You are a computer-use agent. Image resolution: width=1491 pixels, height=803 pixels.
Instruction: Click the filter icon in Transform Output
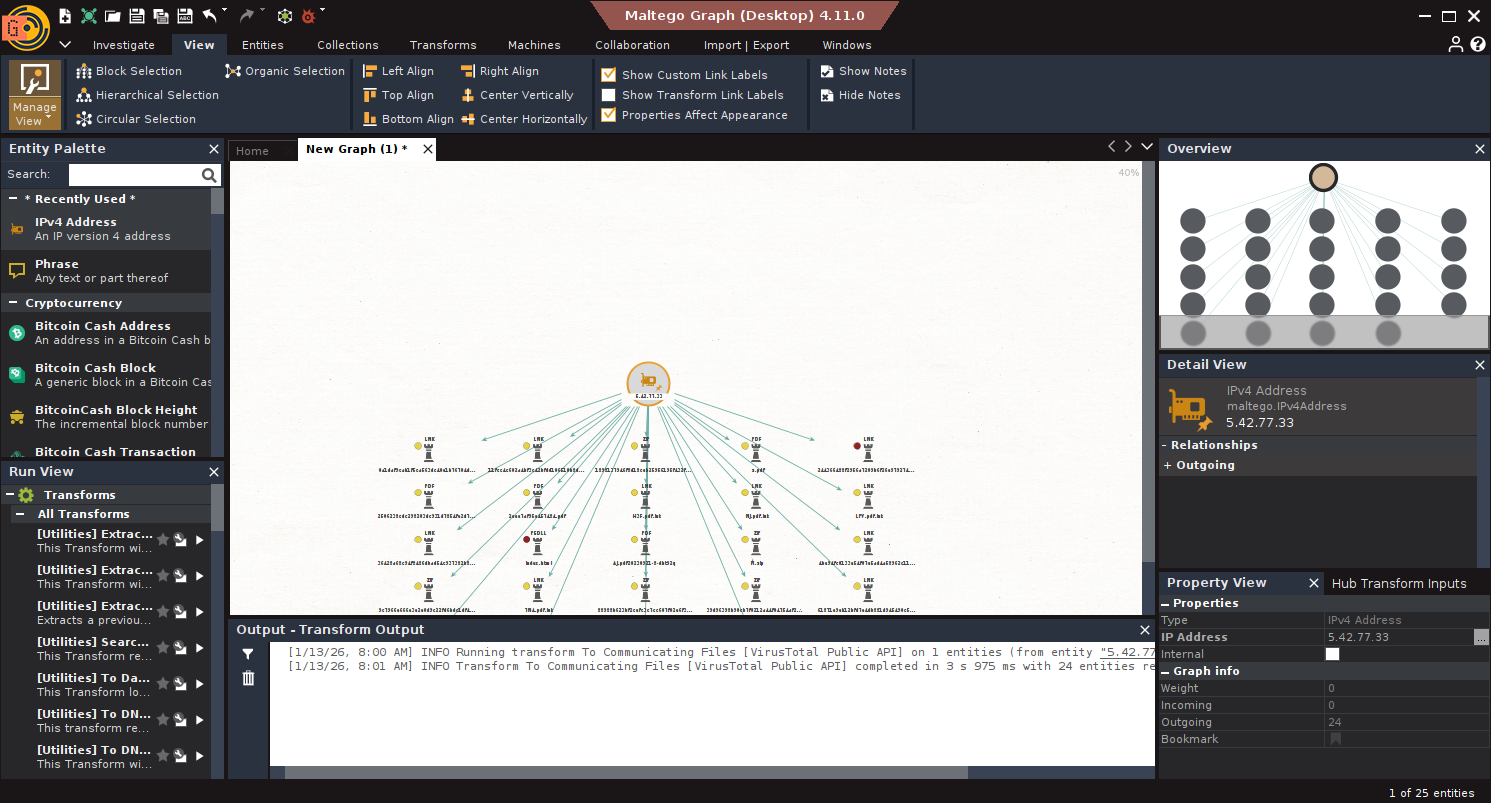click(x=248, y=654)
